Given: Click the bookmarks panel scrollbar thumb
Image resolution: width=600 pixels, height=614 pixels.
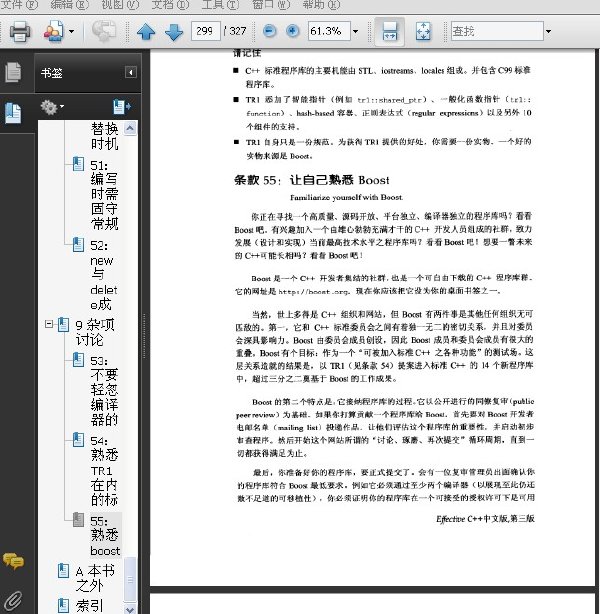Looking at the screenshot, I should coord(130,579).
